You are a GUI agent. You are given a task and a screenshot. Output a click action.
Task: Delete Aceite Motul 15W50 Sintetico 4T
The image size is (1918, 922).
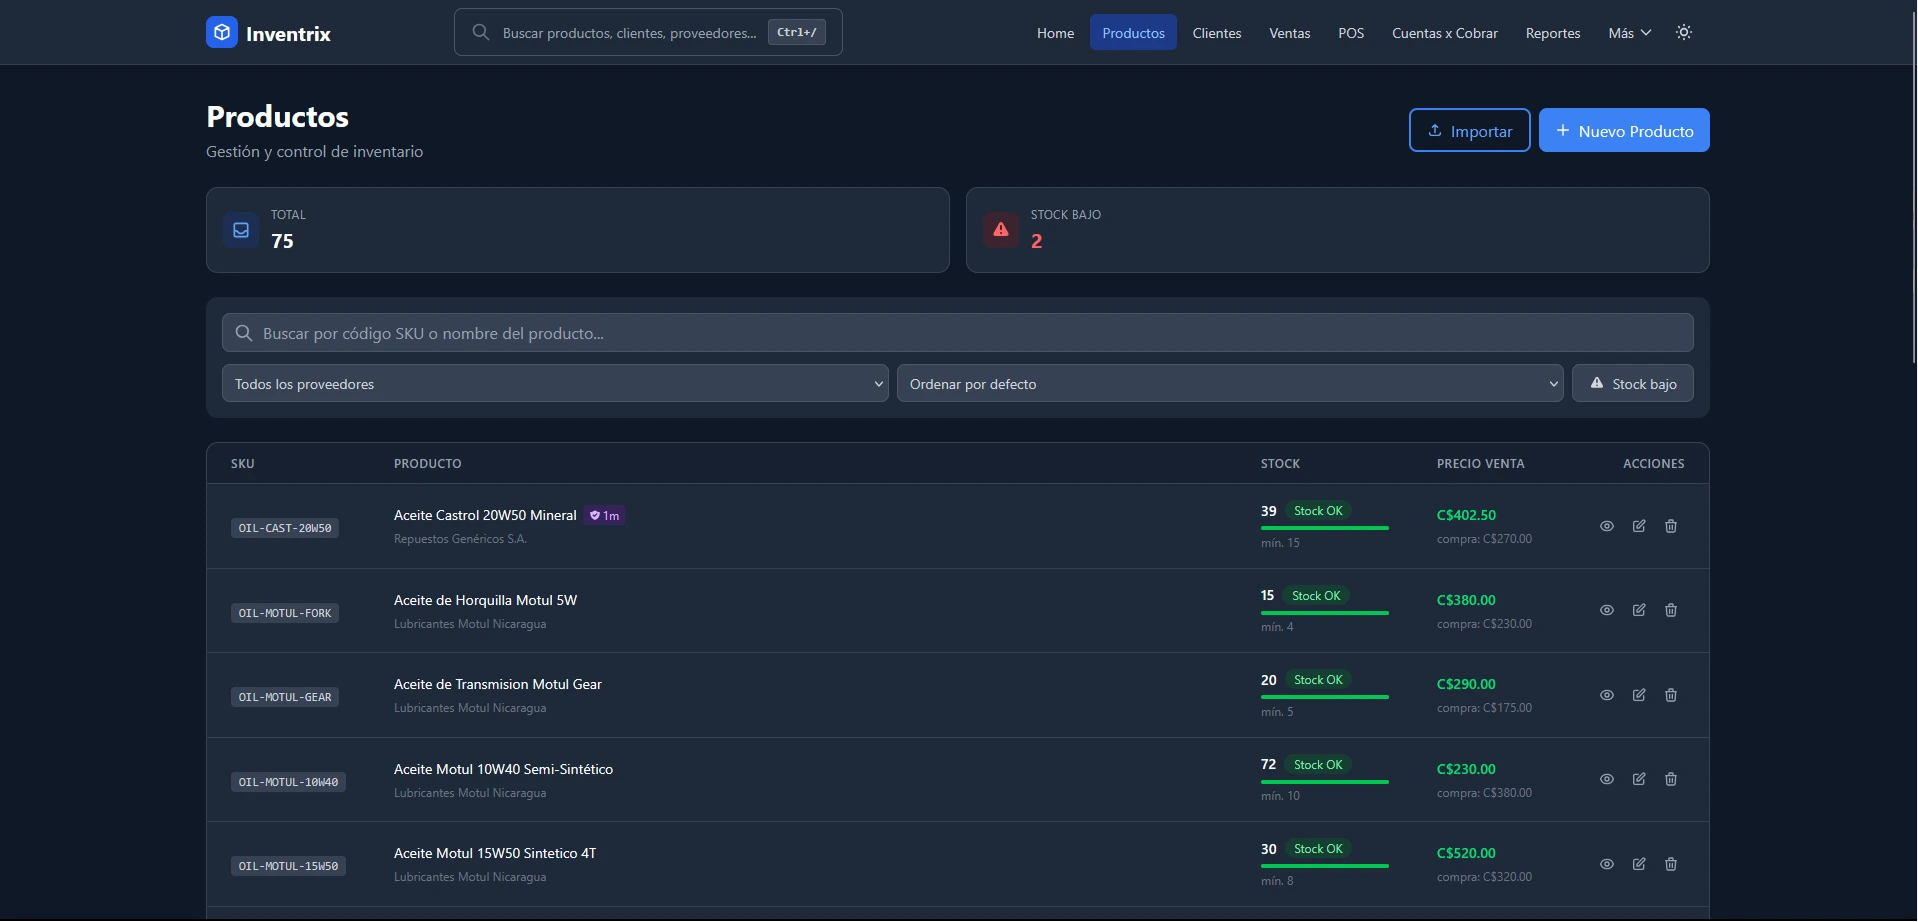(1671, 864)
